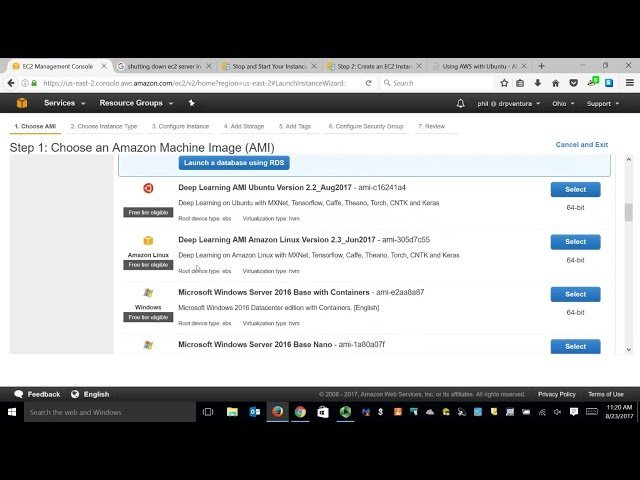Screen dimensions: 640x480
Task: Click 'Launch a database using RDS' button
Action: click(x=234, y=163)
